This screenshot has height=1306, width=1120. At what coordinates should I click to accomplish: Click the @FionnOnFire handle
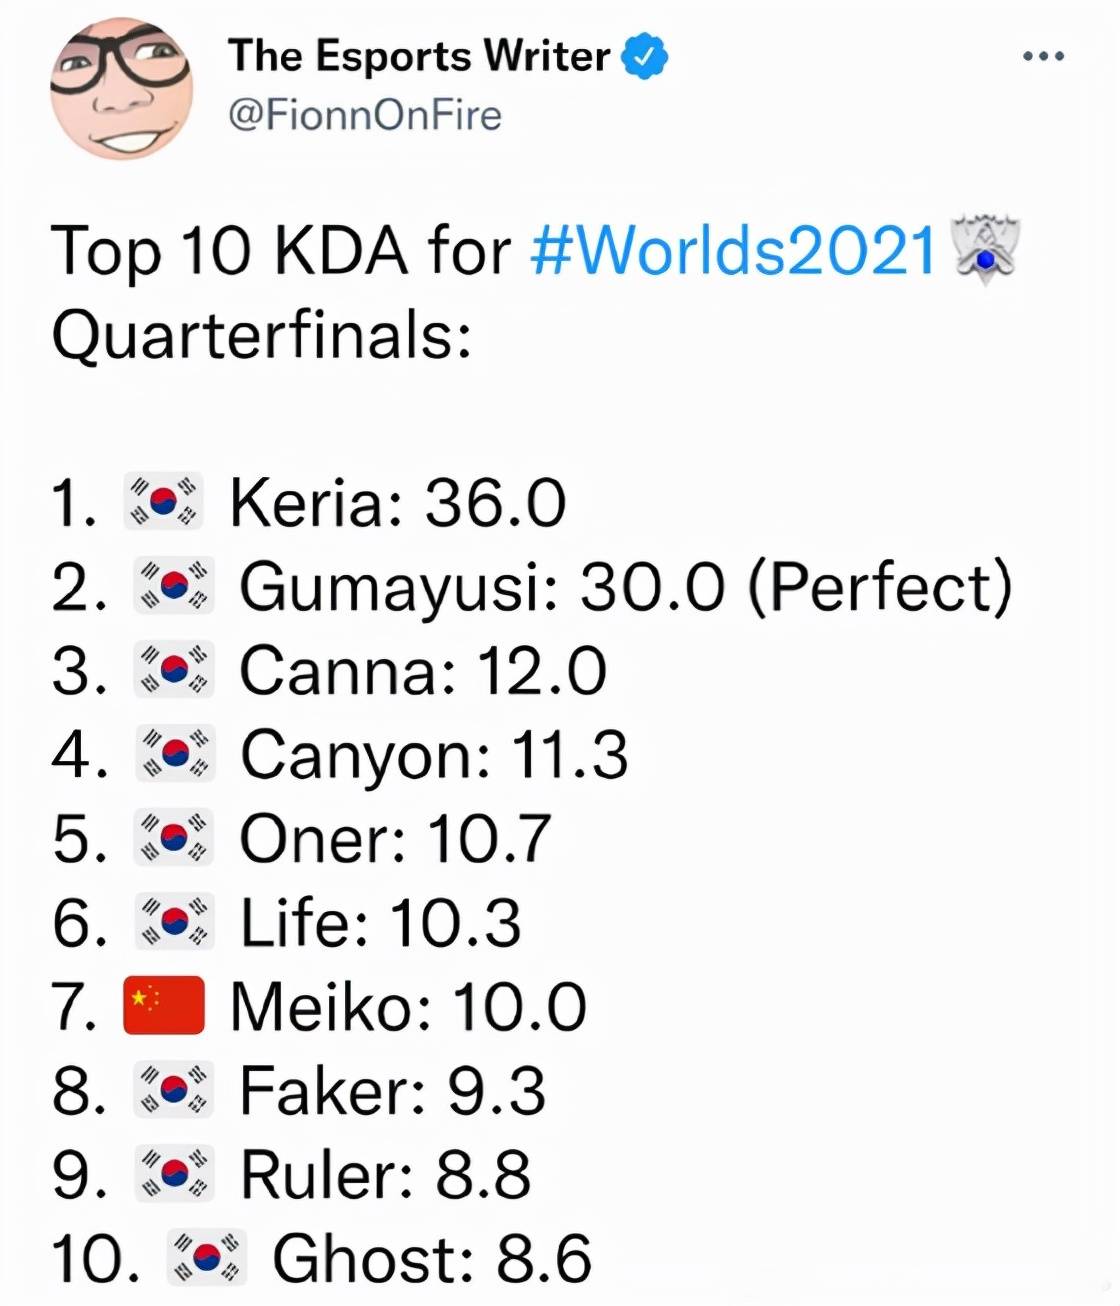pos(365,116)
